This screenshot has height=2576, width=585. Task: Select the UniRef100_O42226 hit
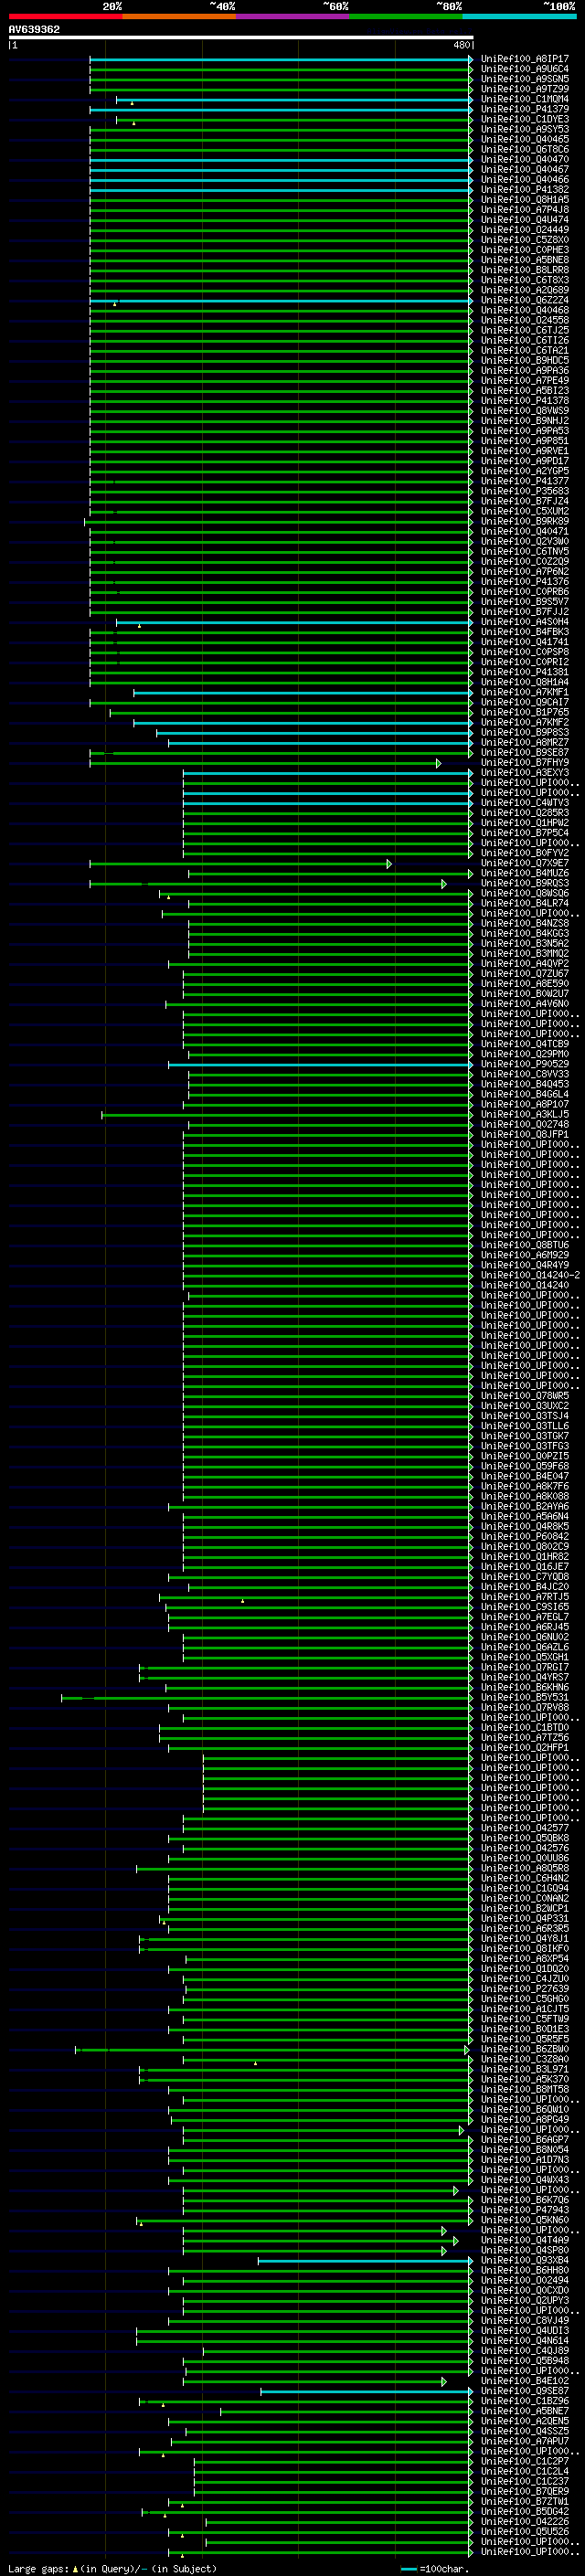[525, 2521]
